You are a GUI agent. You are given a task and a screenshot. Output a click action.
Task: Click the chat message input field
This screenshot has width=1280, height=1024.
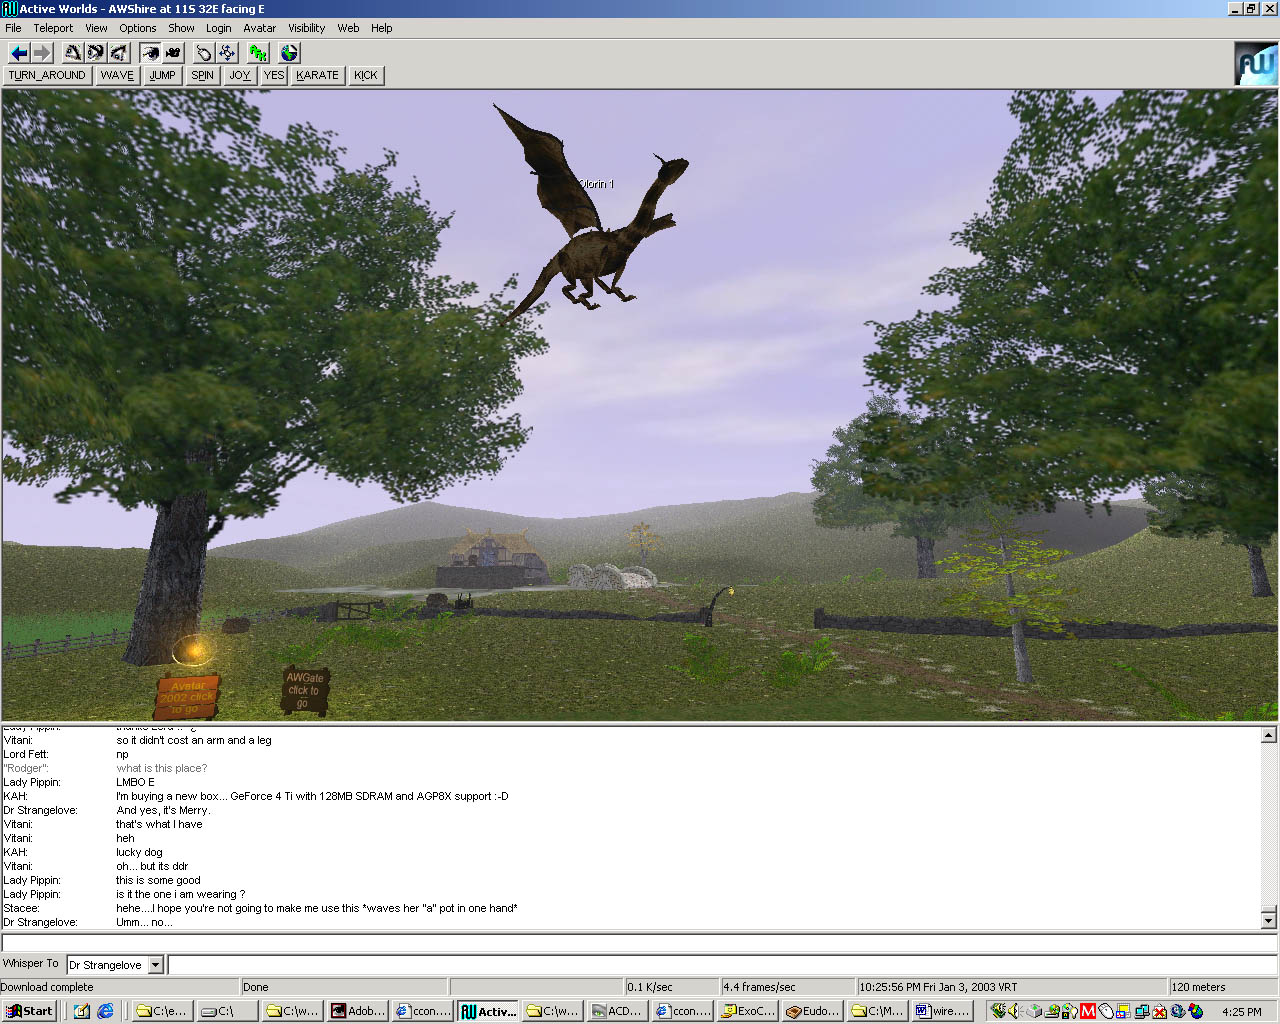point(638,943)
